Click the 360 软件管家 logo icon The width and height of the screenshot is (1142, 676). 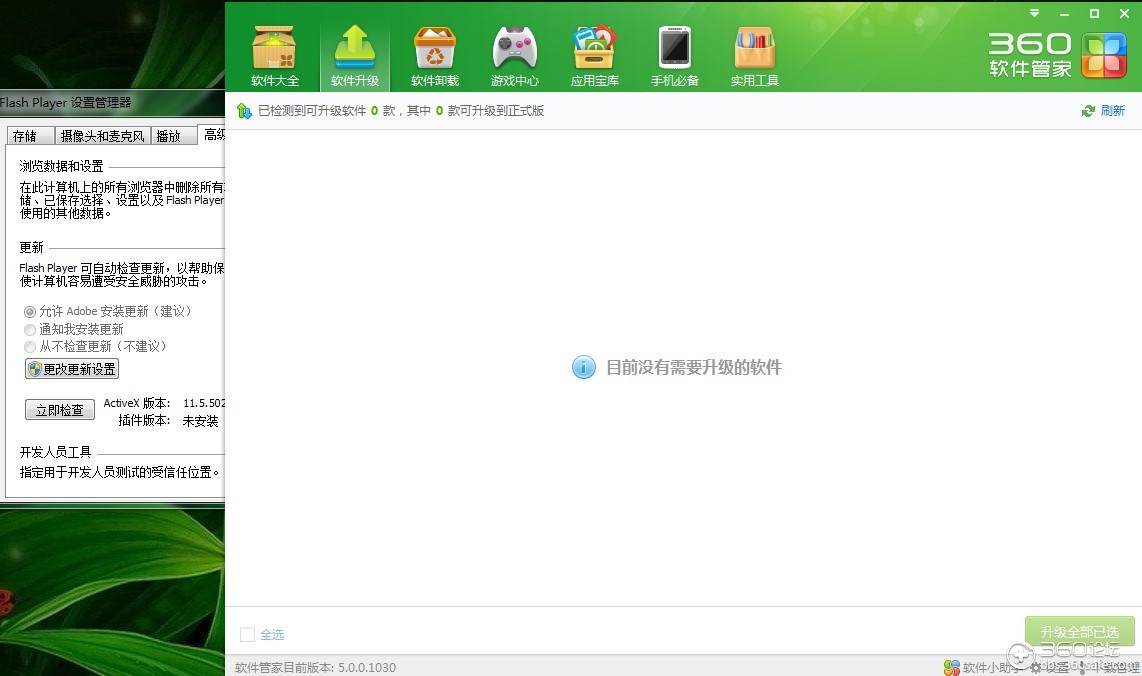click(x=1104, y=55)
